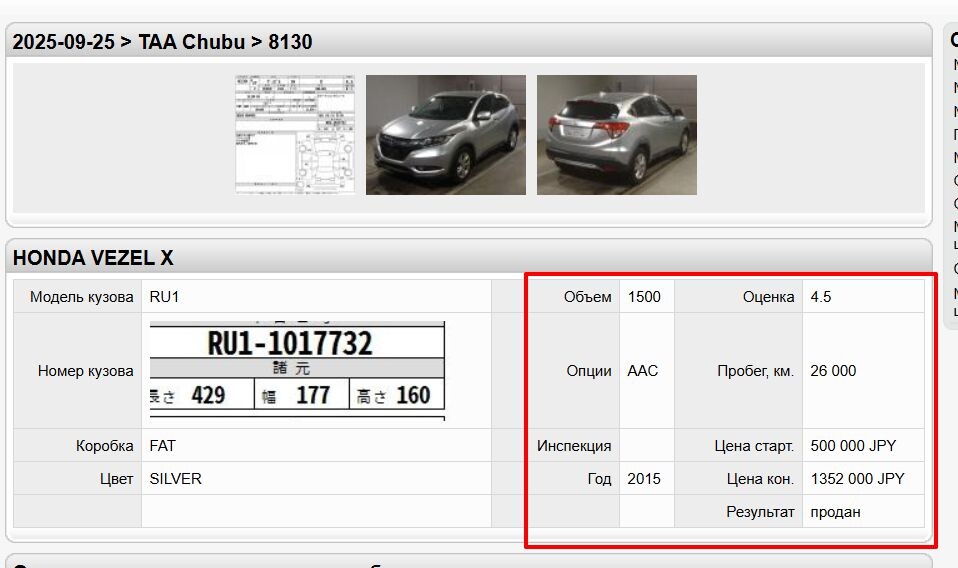Image resolution: width=958 pixels, height=568 pixels.
Task: Select the 'Пробег, км.' label
Action: [756, 371]
